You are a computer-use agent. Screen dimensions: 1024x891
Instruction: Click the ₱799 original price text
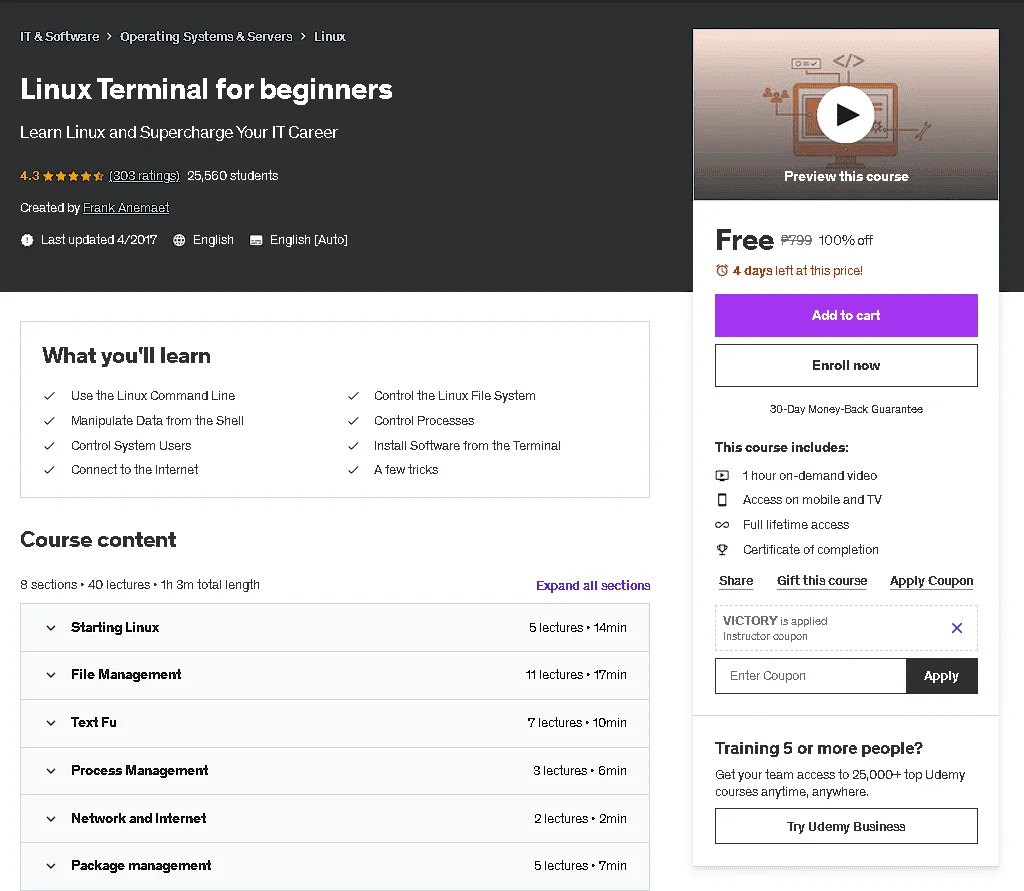pyautogui.click(x=796, y=240)
